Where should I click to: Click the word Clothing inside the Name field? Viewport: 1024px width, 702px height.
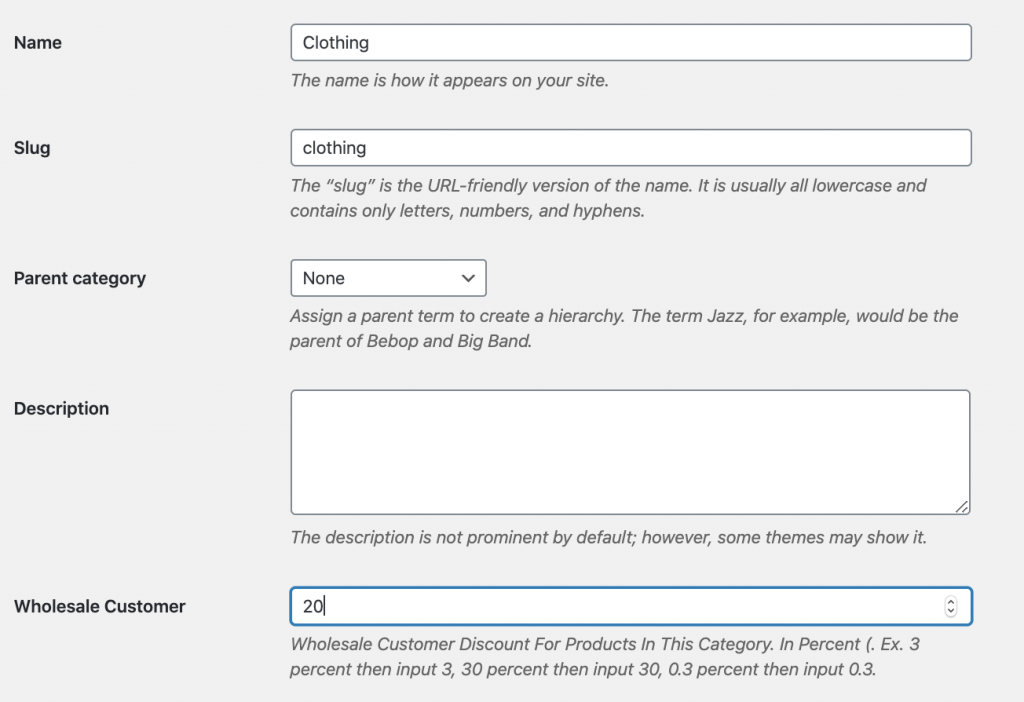click(336, 43)
